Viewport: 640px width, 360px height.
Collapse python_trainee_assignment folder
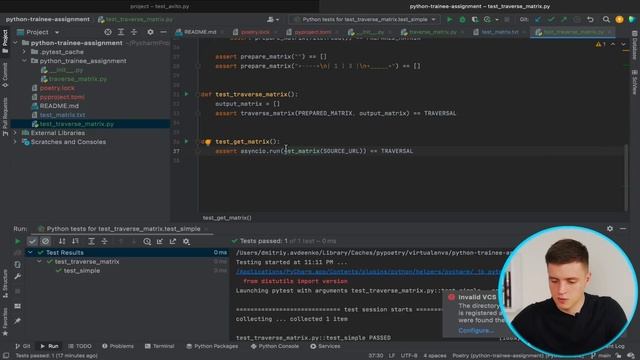click(x=24, y=61)
